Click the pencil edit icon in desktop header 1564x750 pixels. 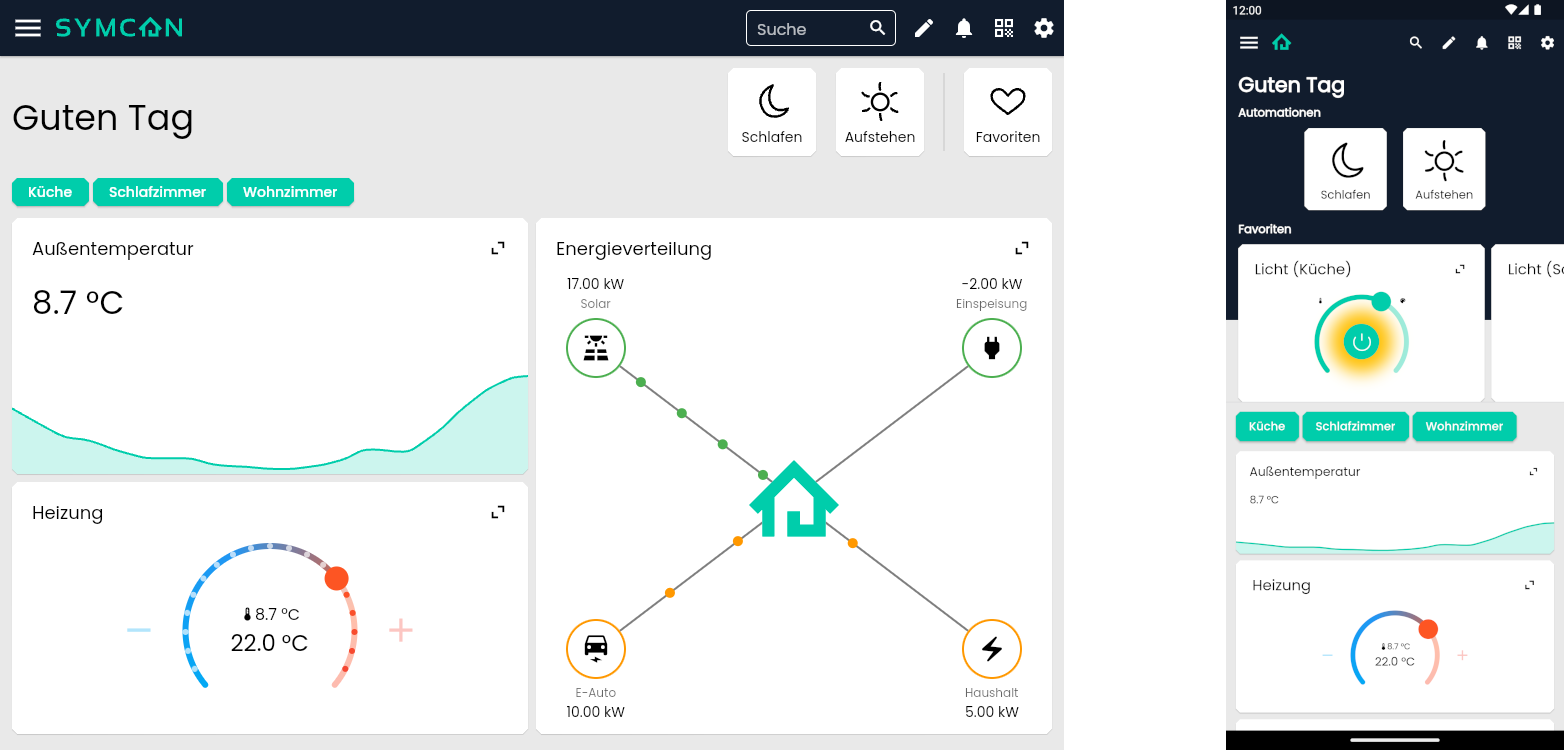924,28
